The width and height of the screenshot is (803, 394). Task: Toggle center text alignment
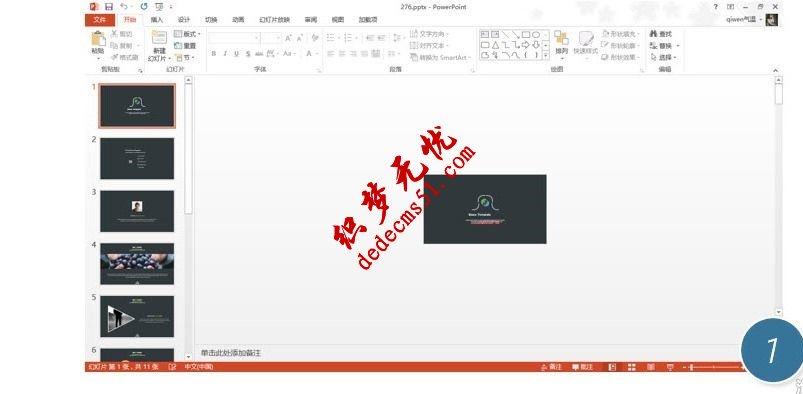pos(342,53)
